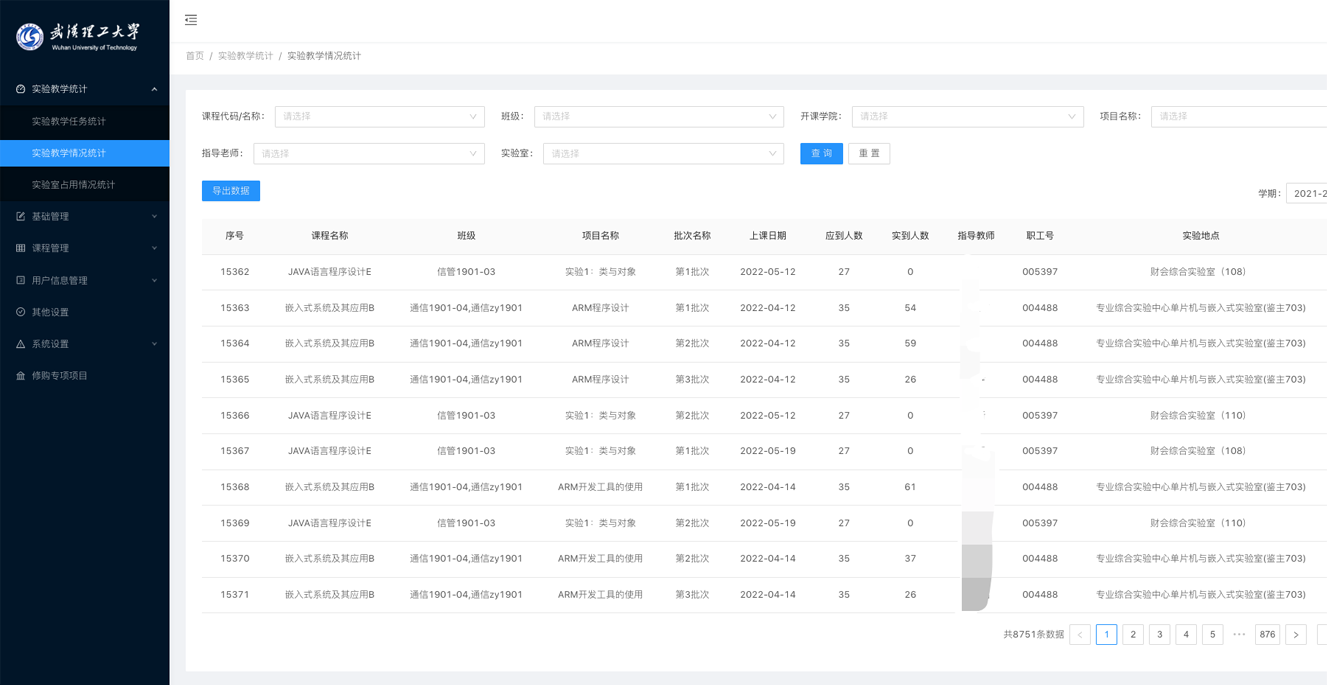The height and width of the screenshot is (685, 1327).
Task: Click date 2022-05-19 in row 15367
Action: [x=768, y=451]
